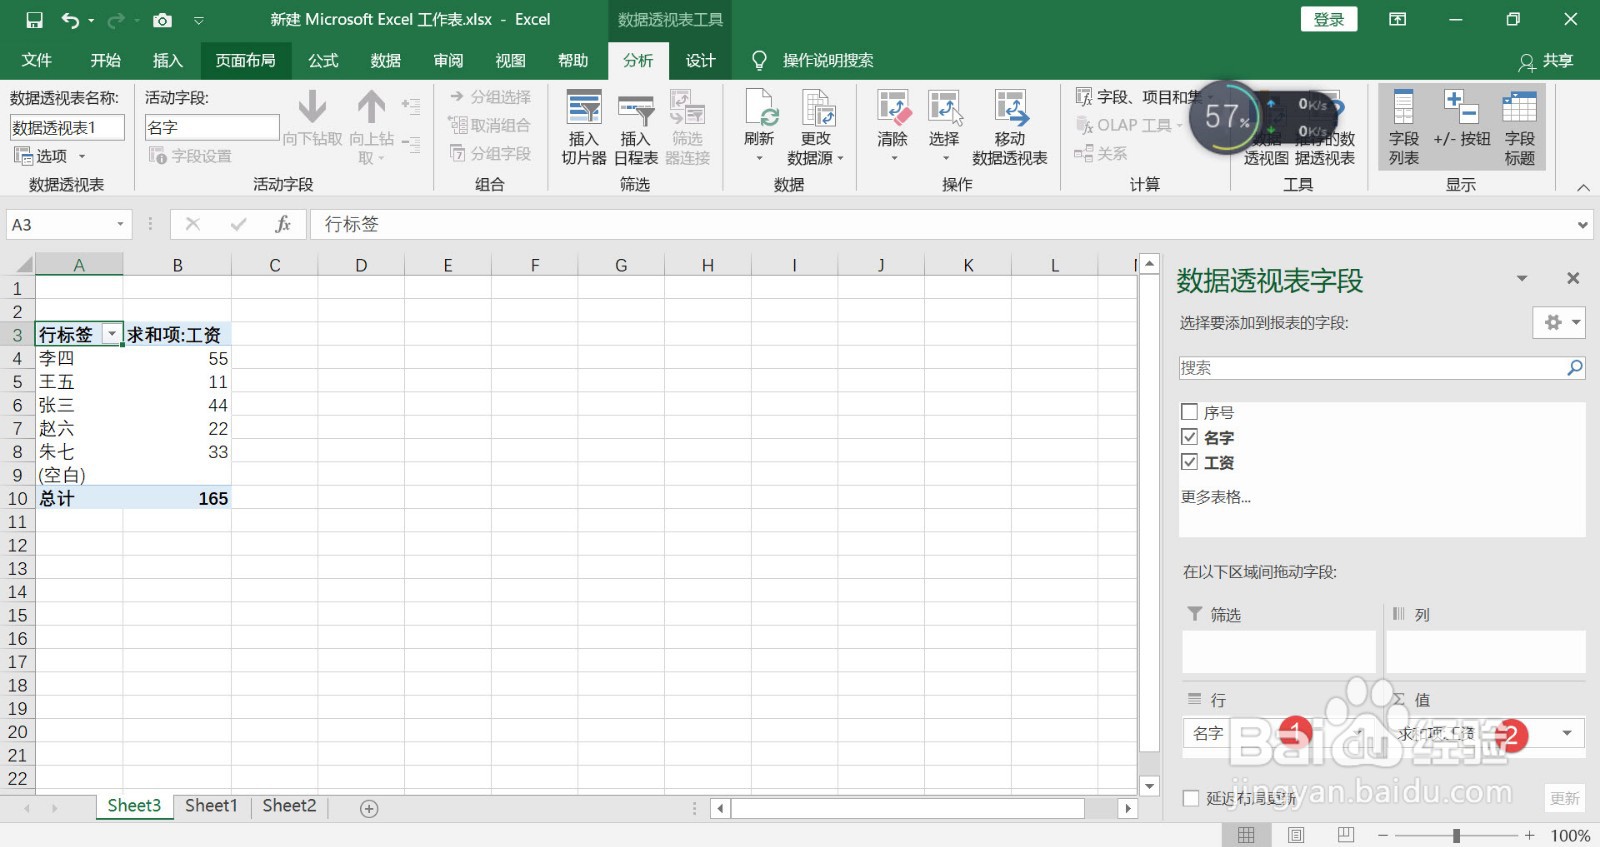This screenshot has width=1600, height=847.
Task: Click the 更多表格... link
Action: coord(1216,497)
